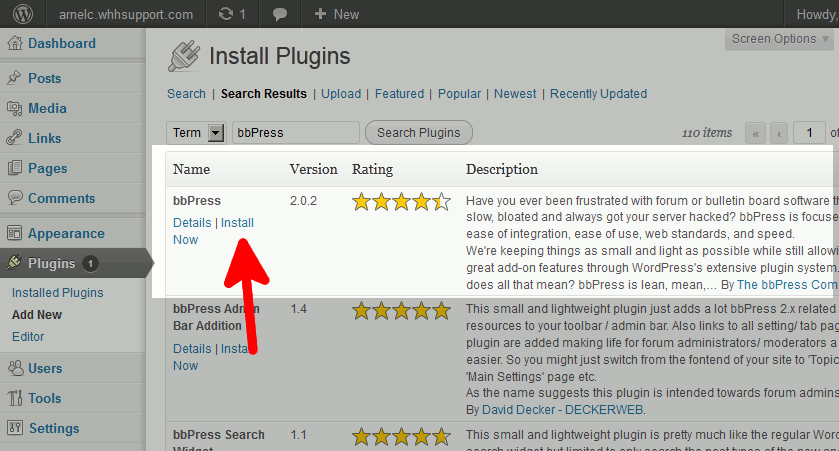Viewport: 839px width, 451px height.
Task: Switch to the Upload tab
Action: [x=341, y=94]
